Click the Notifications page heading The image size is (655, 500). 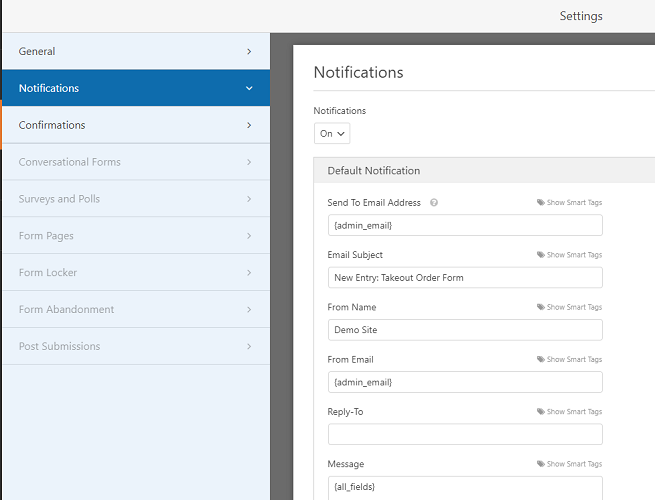click(358, 72)
